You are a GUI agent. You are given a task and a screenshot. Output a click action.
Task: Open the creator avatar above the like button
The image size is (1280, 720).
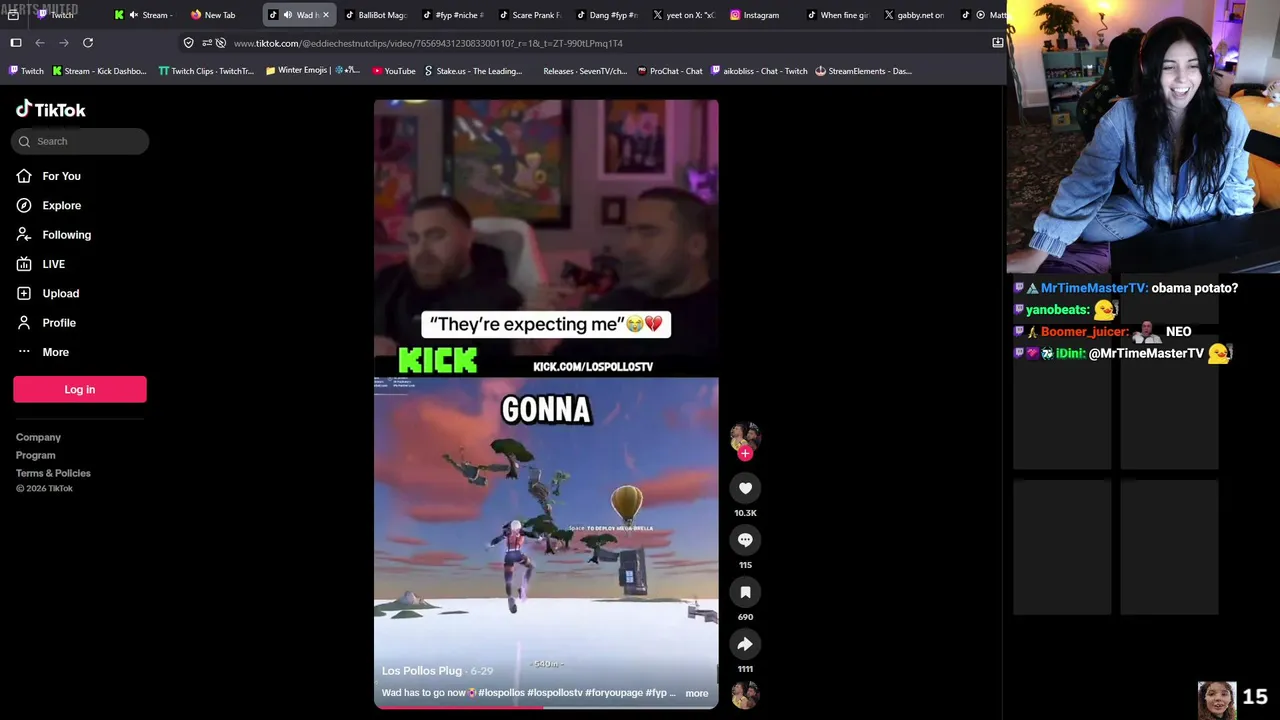[x=745, y=436]
